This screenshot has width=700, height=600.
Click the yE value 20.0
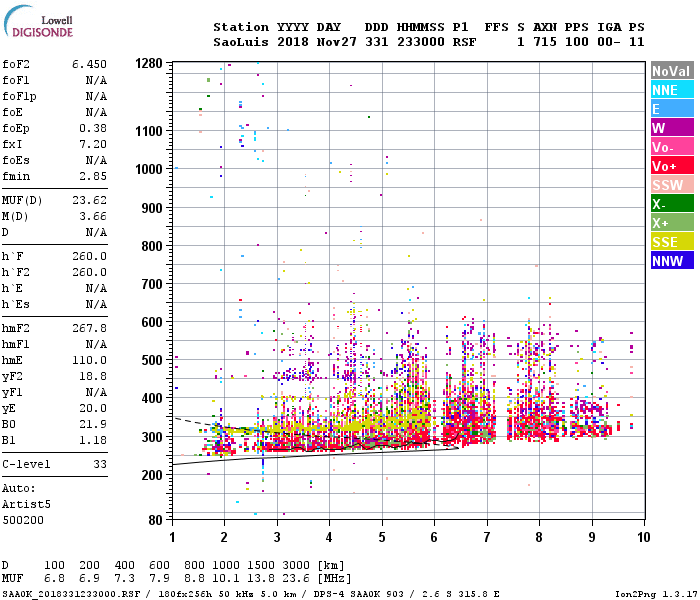(93, 408)
